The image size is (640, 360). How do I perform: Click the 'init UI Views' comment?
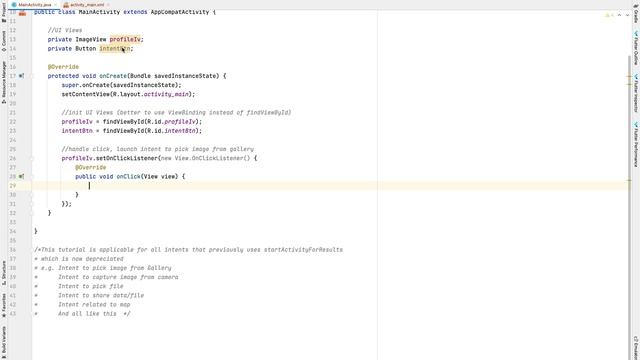pos(176,113)
